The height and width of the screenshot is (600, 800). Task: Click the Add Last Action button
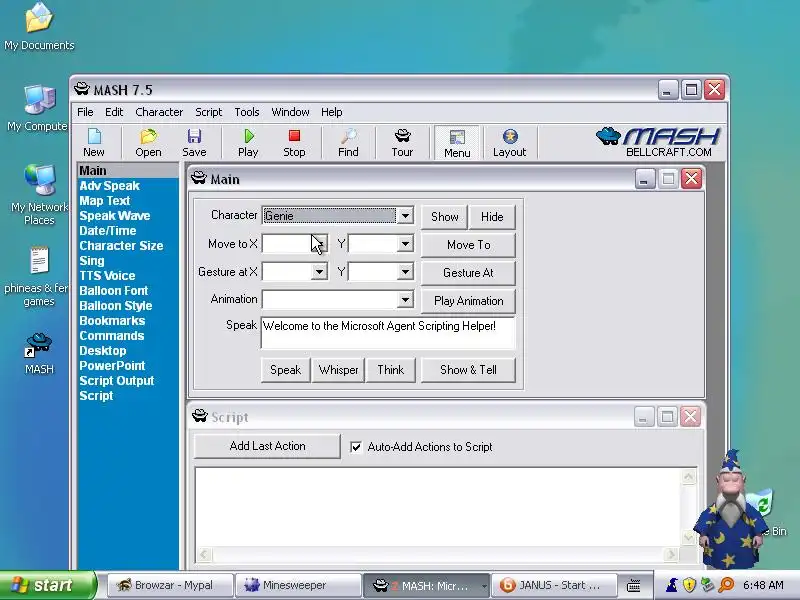pos(267,446)
